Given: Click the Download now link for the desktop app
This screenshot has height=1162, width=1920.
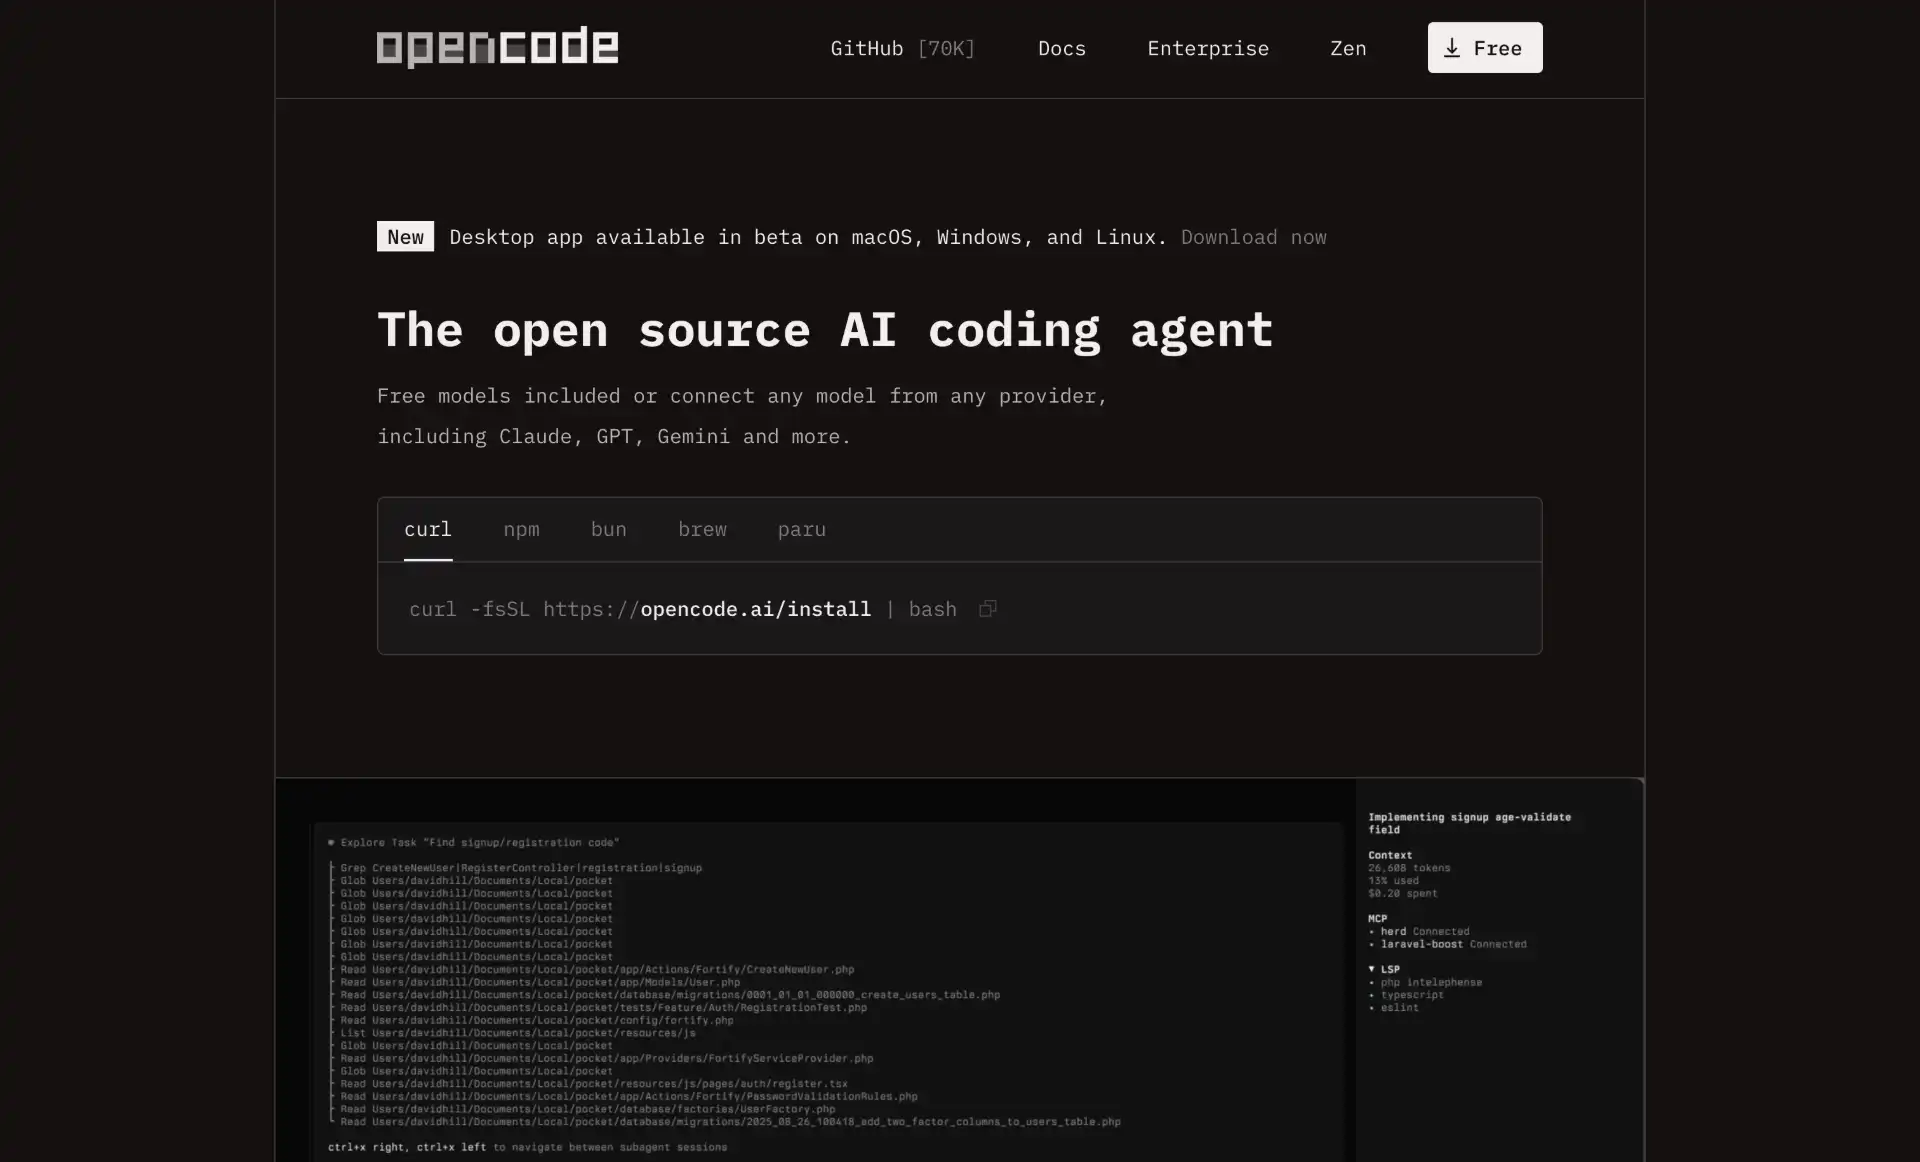Looking at the screenshot, I should coord(1254,237).
